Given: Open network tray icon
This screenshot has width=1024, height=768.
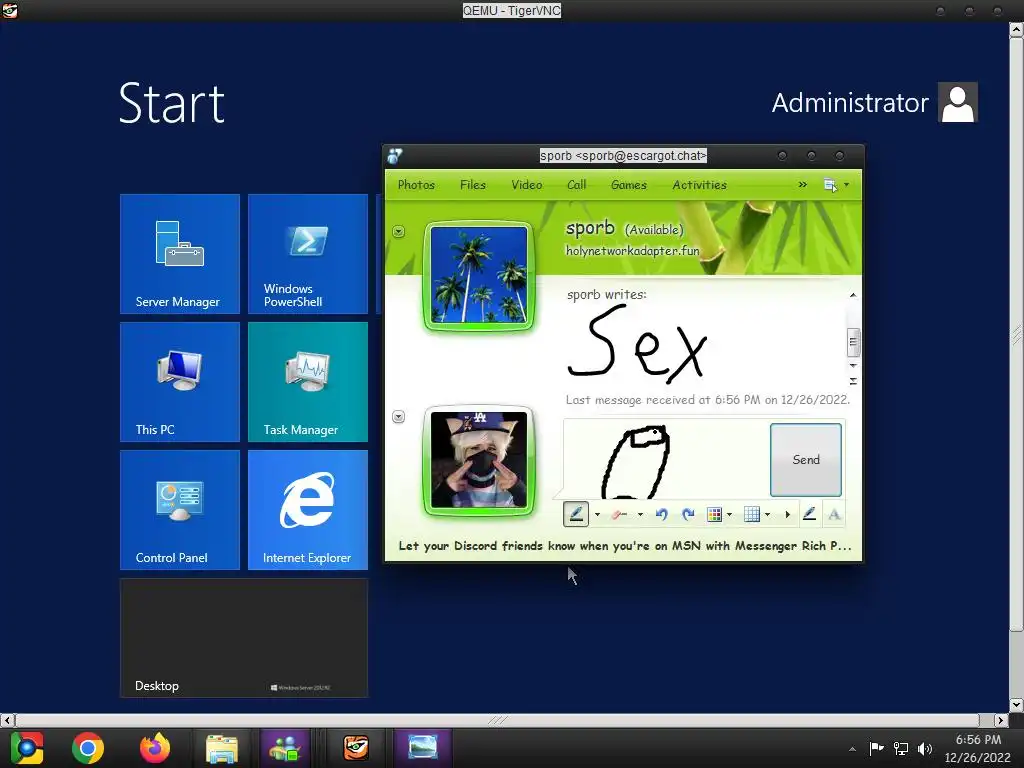Looking at the screenshot, I should point(901,748).
